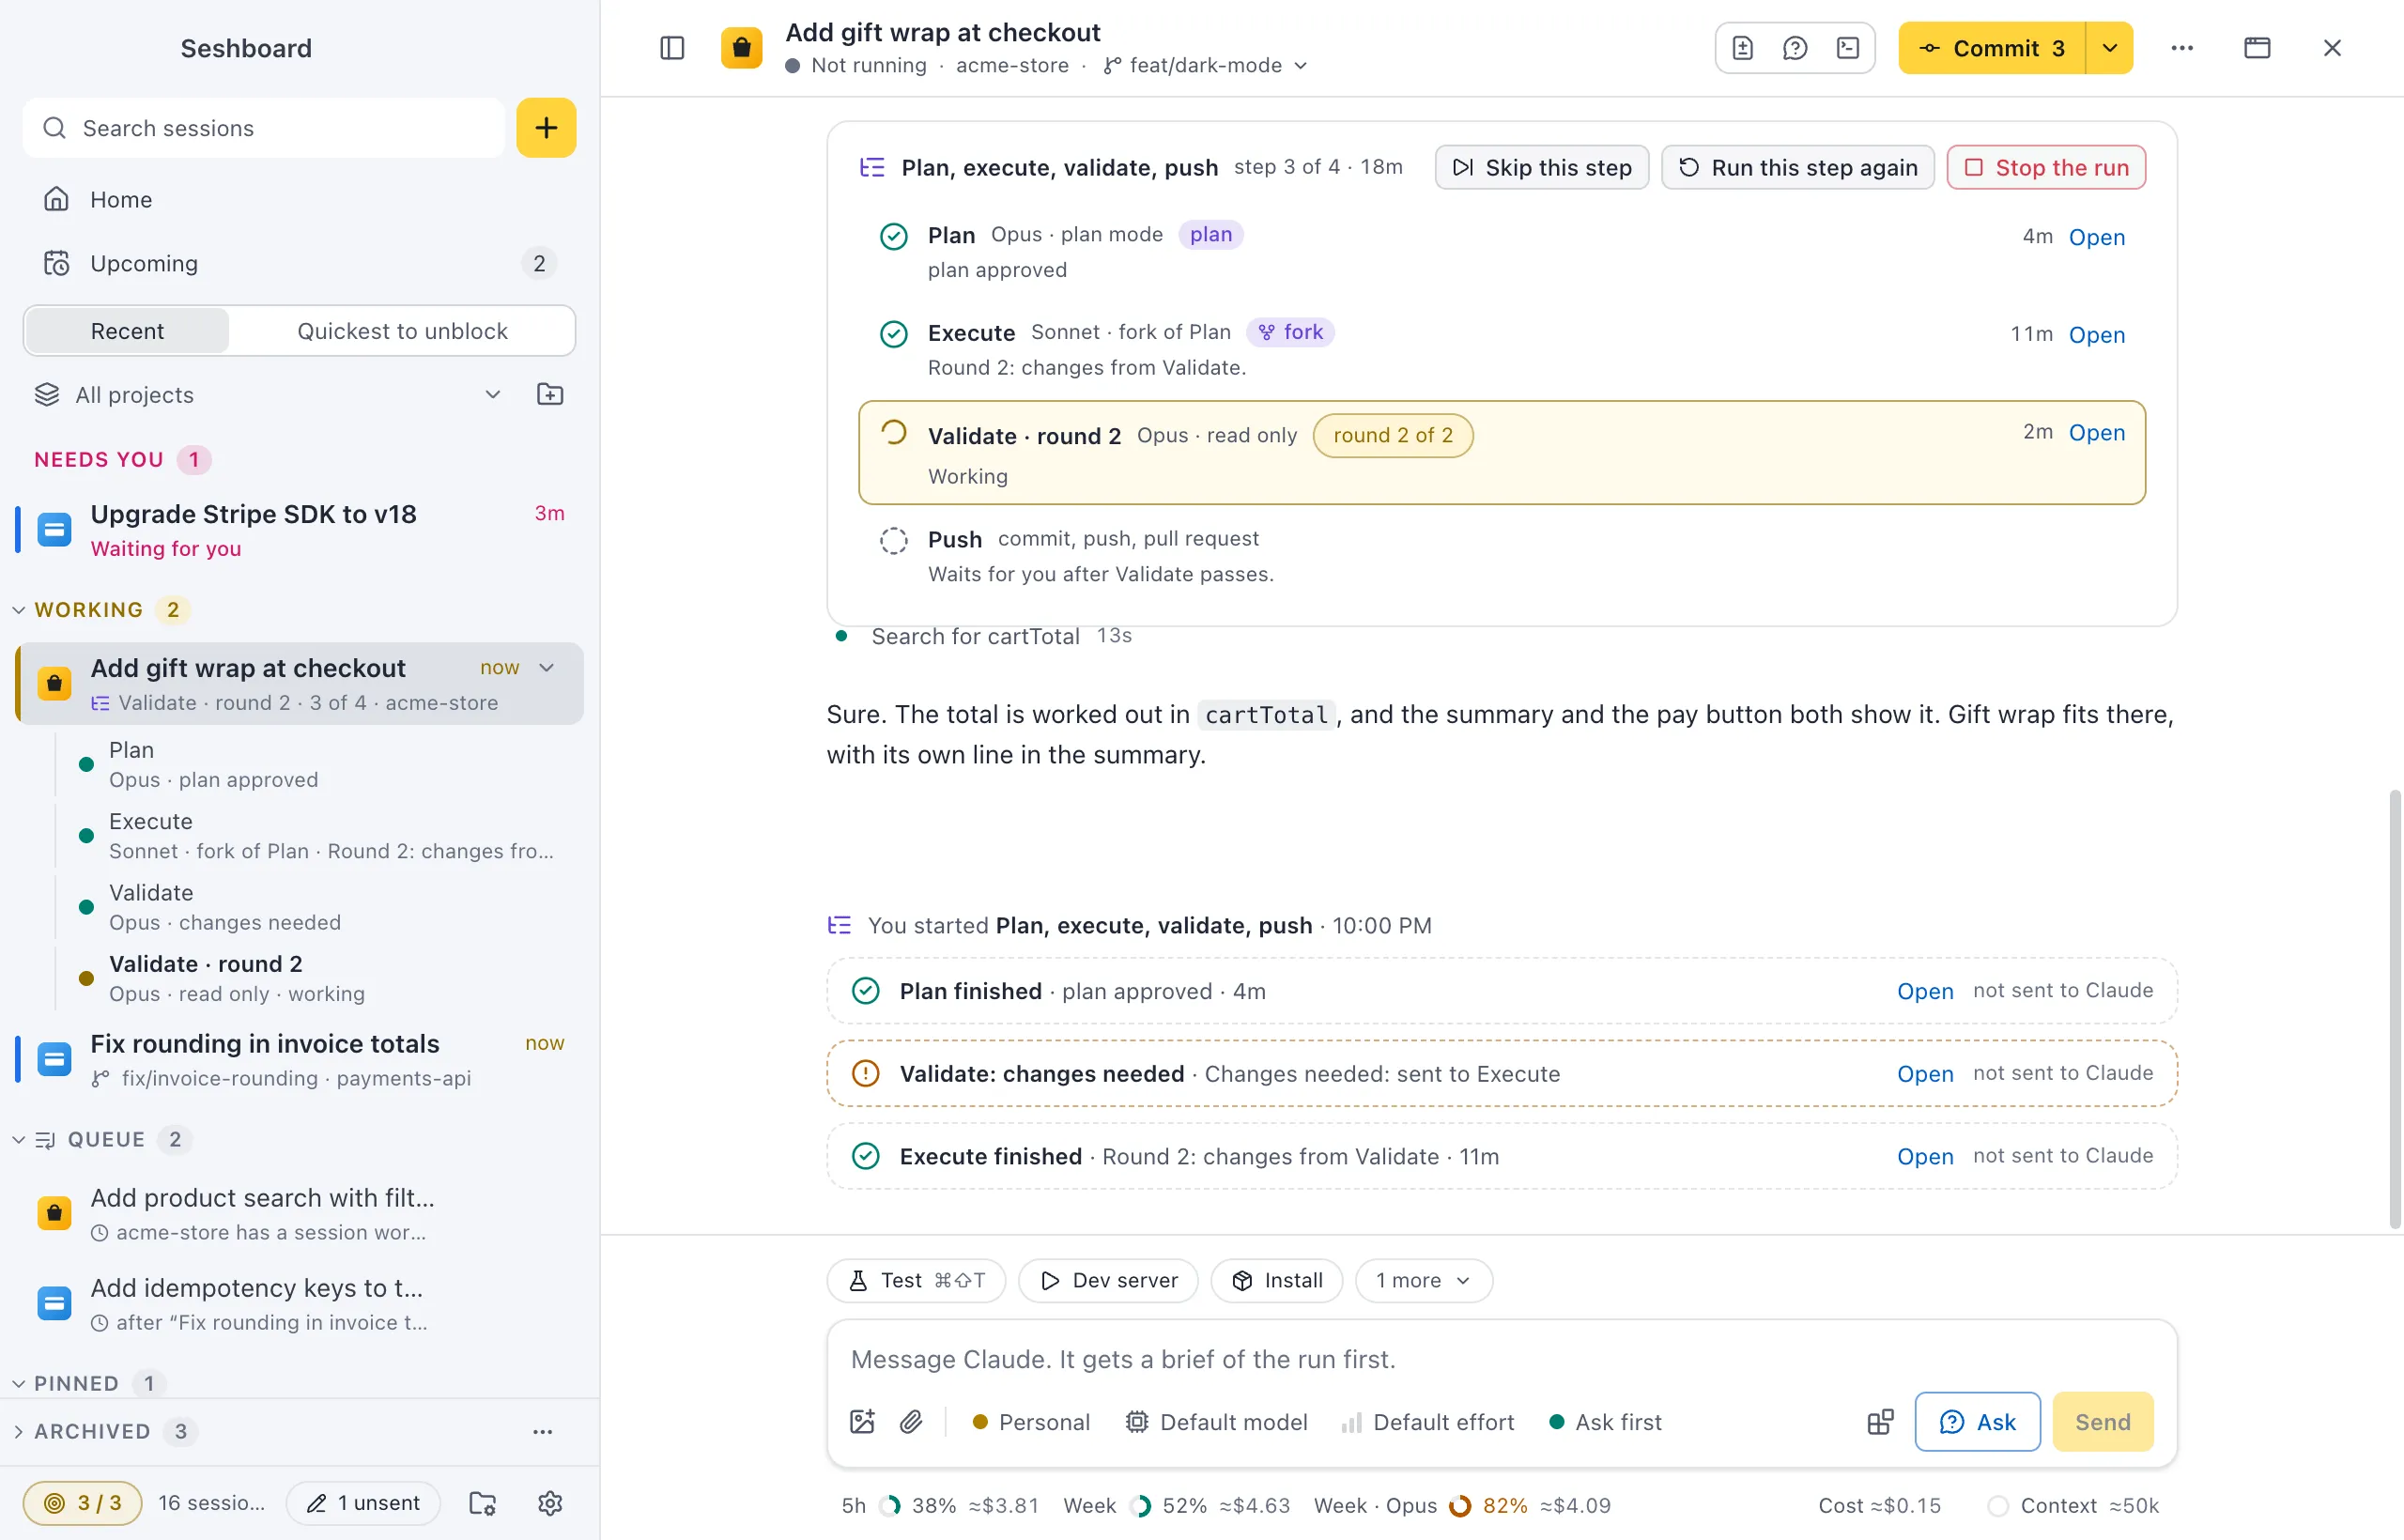Click Commit 3 button
Image resolution: width=2404 pixels, height=1540 pixels.
click(x=1992, y=48)
